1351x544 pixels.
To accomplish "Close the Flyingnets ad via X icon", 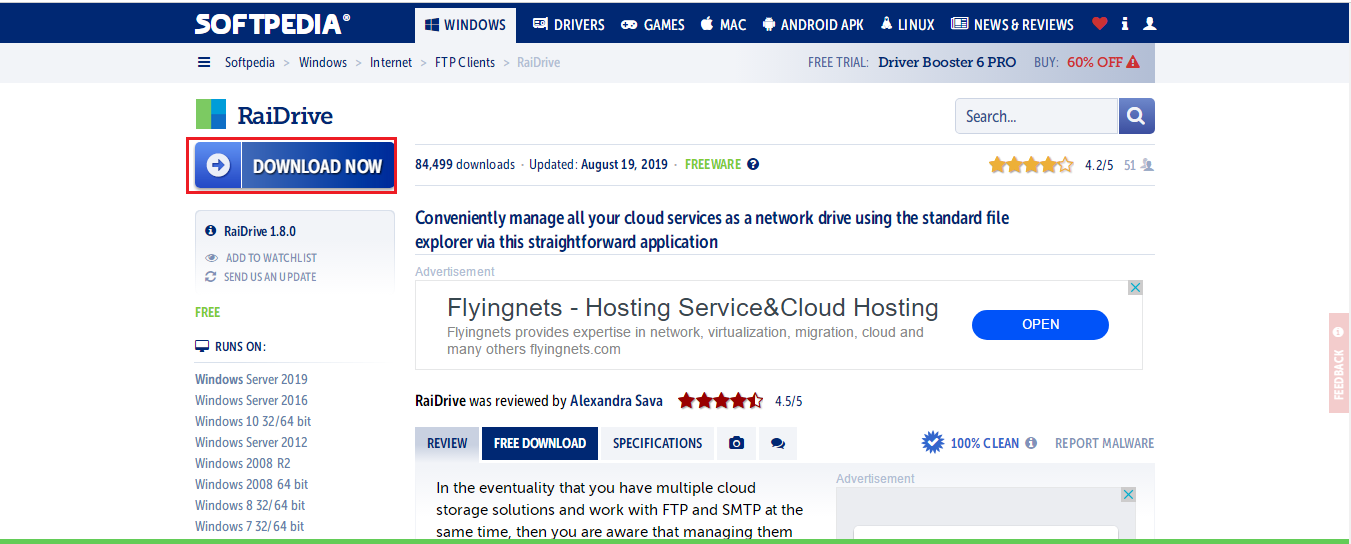I will 1135,287.
